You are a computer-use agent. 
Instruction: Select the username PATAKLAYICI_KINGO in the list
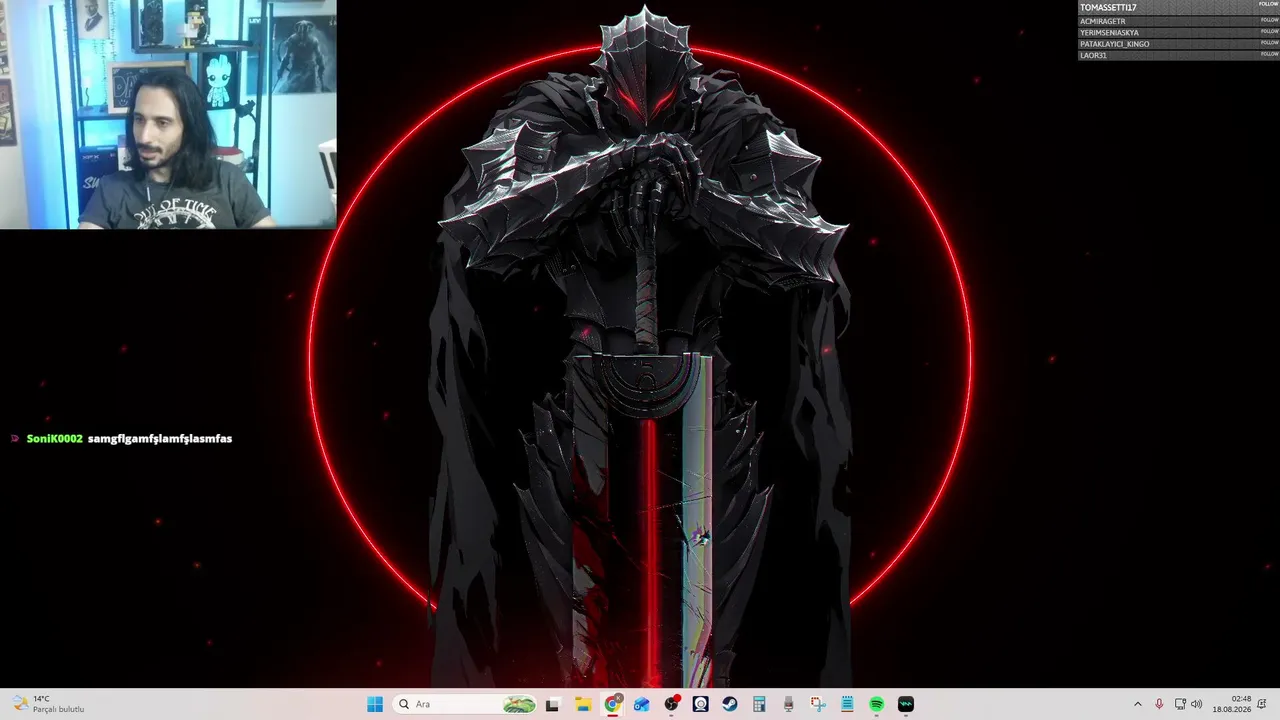click(x=1115, y=44)
